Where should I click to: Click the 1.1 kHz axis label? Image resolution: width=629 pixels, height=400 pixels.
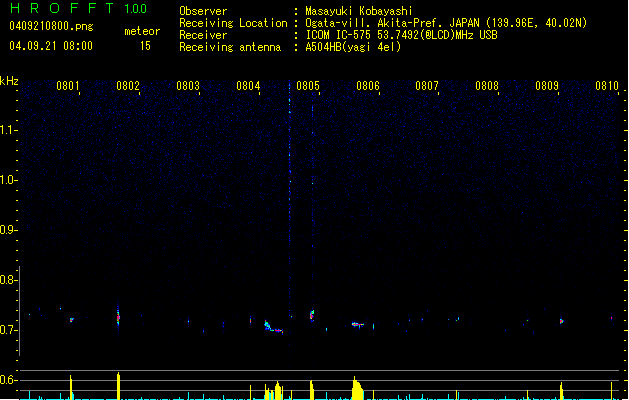(x=8, y=130)
